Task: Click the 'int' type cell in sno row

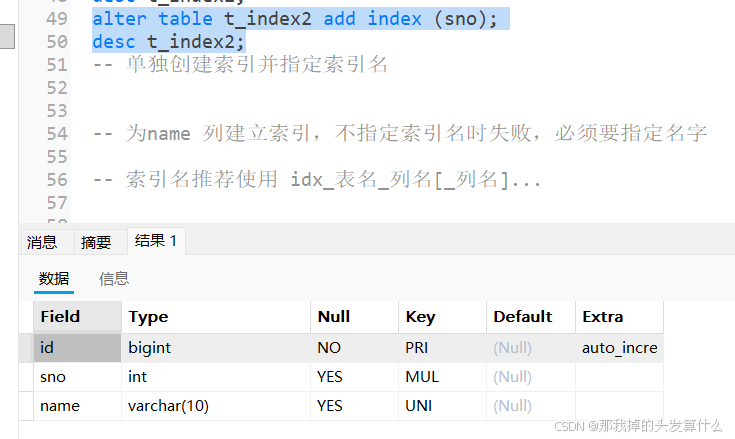Action: click(x=216, y=377)
